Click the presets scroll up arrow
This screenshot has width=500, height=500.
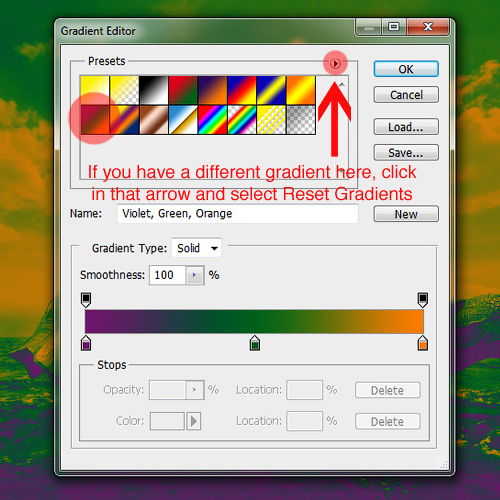click(x=341, y=85)
